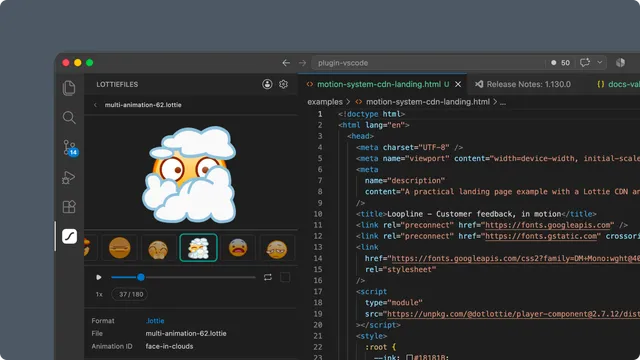Viewport: 640px width, 360px height.
Task: Click the animation progress slider handle
Action: [141, 277]
